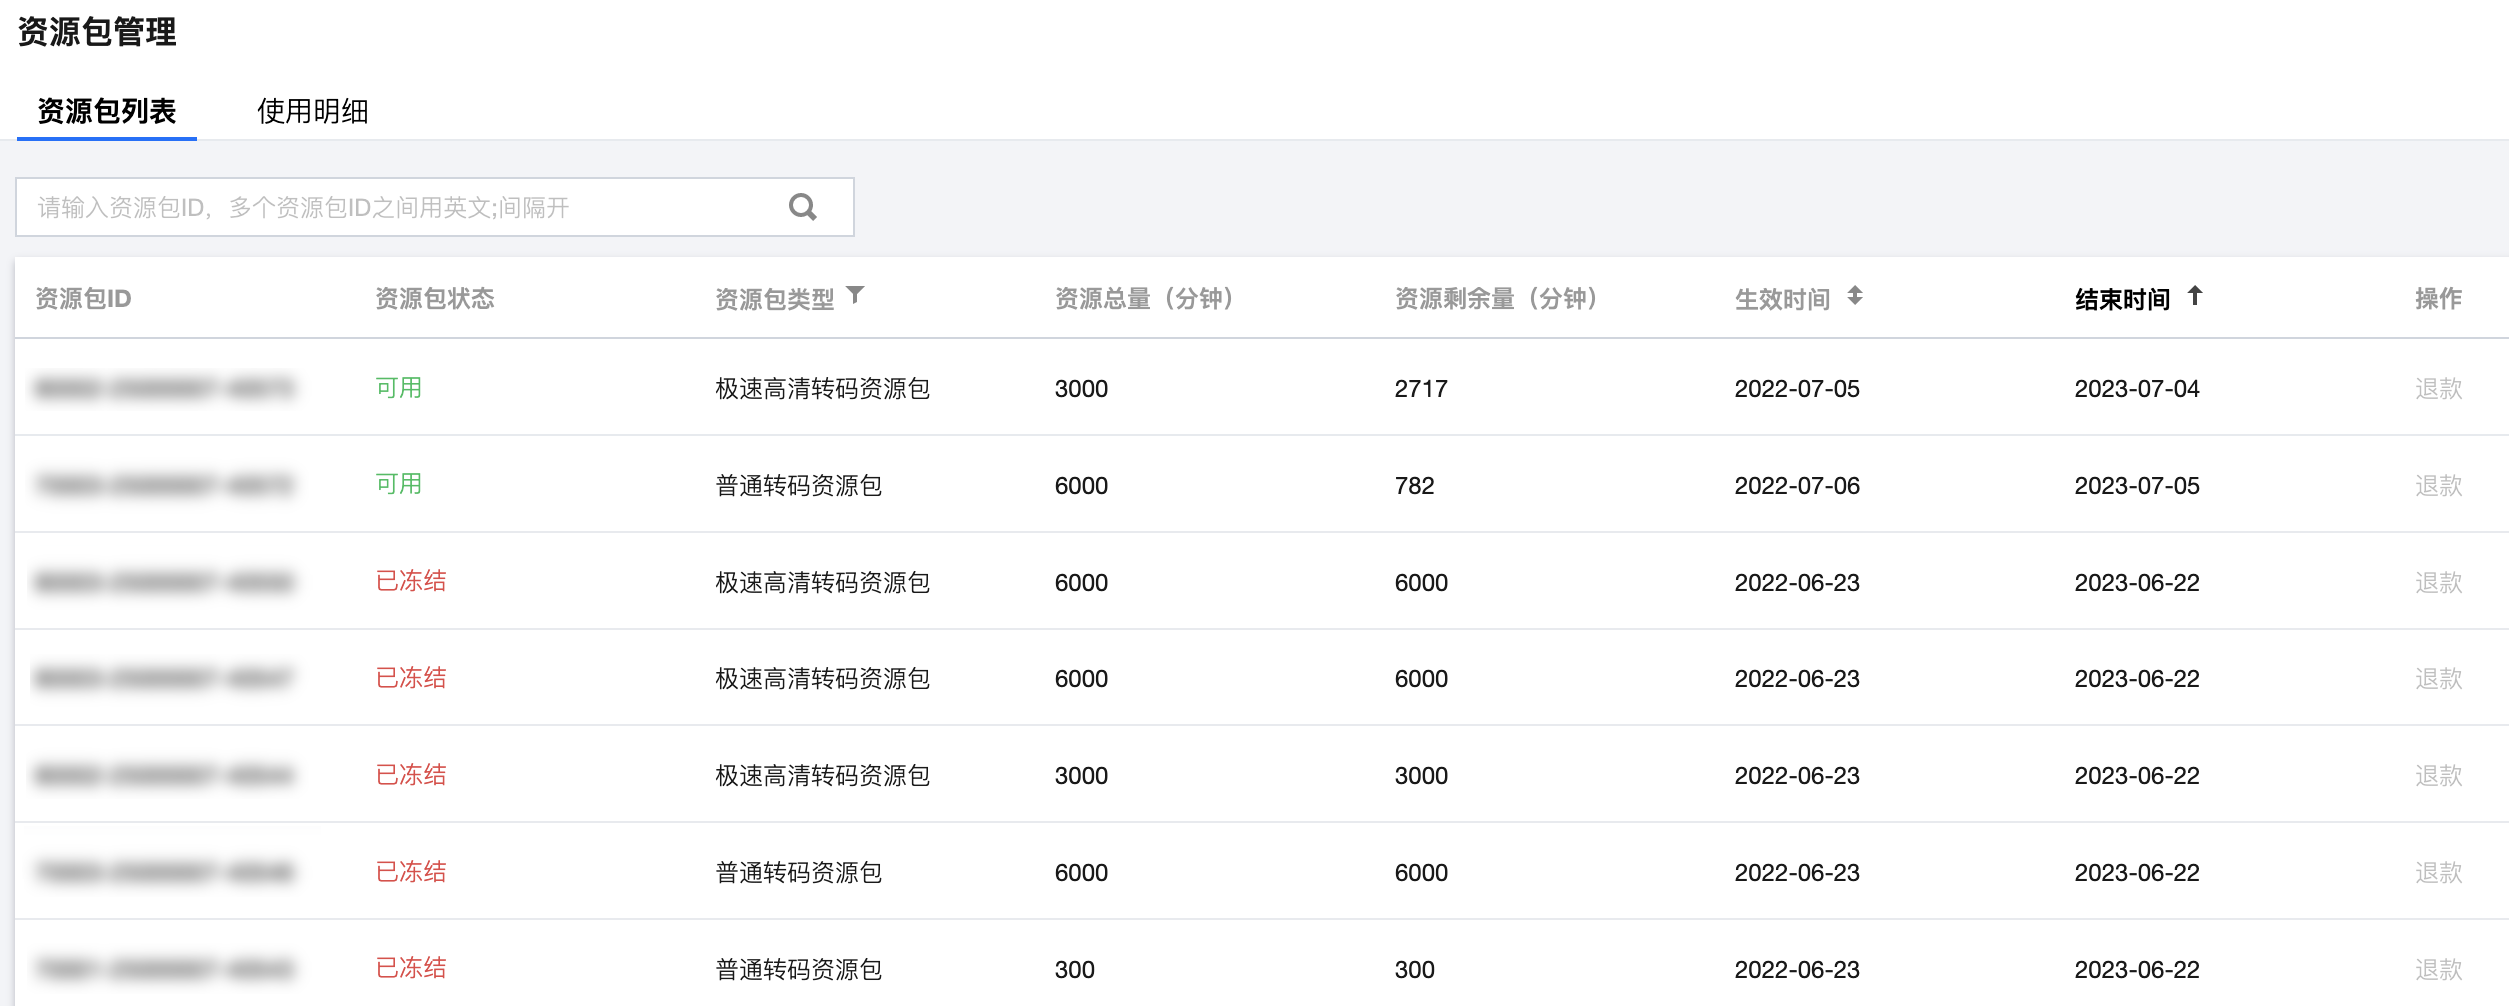Screen dimensions: 2509x1006
Task: Open the 资源包类型 filter funnel icon
Action: pyautogui.click(x=855, y=295)
